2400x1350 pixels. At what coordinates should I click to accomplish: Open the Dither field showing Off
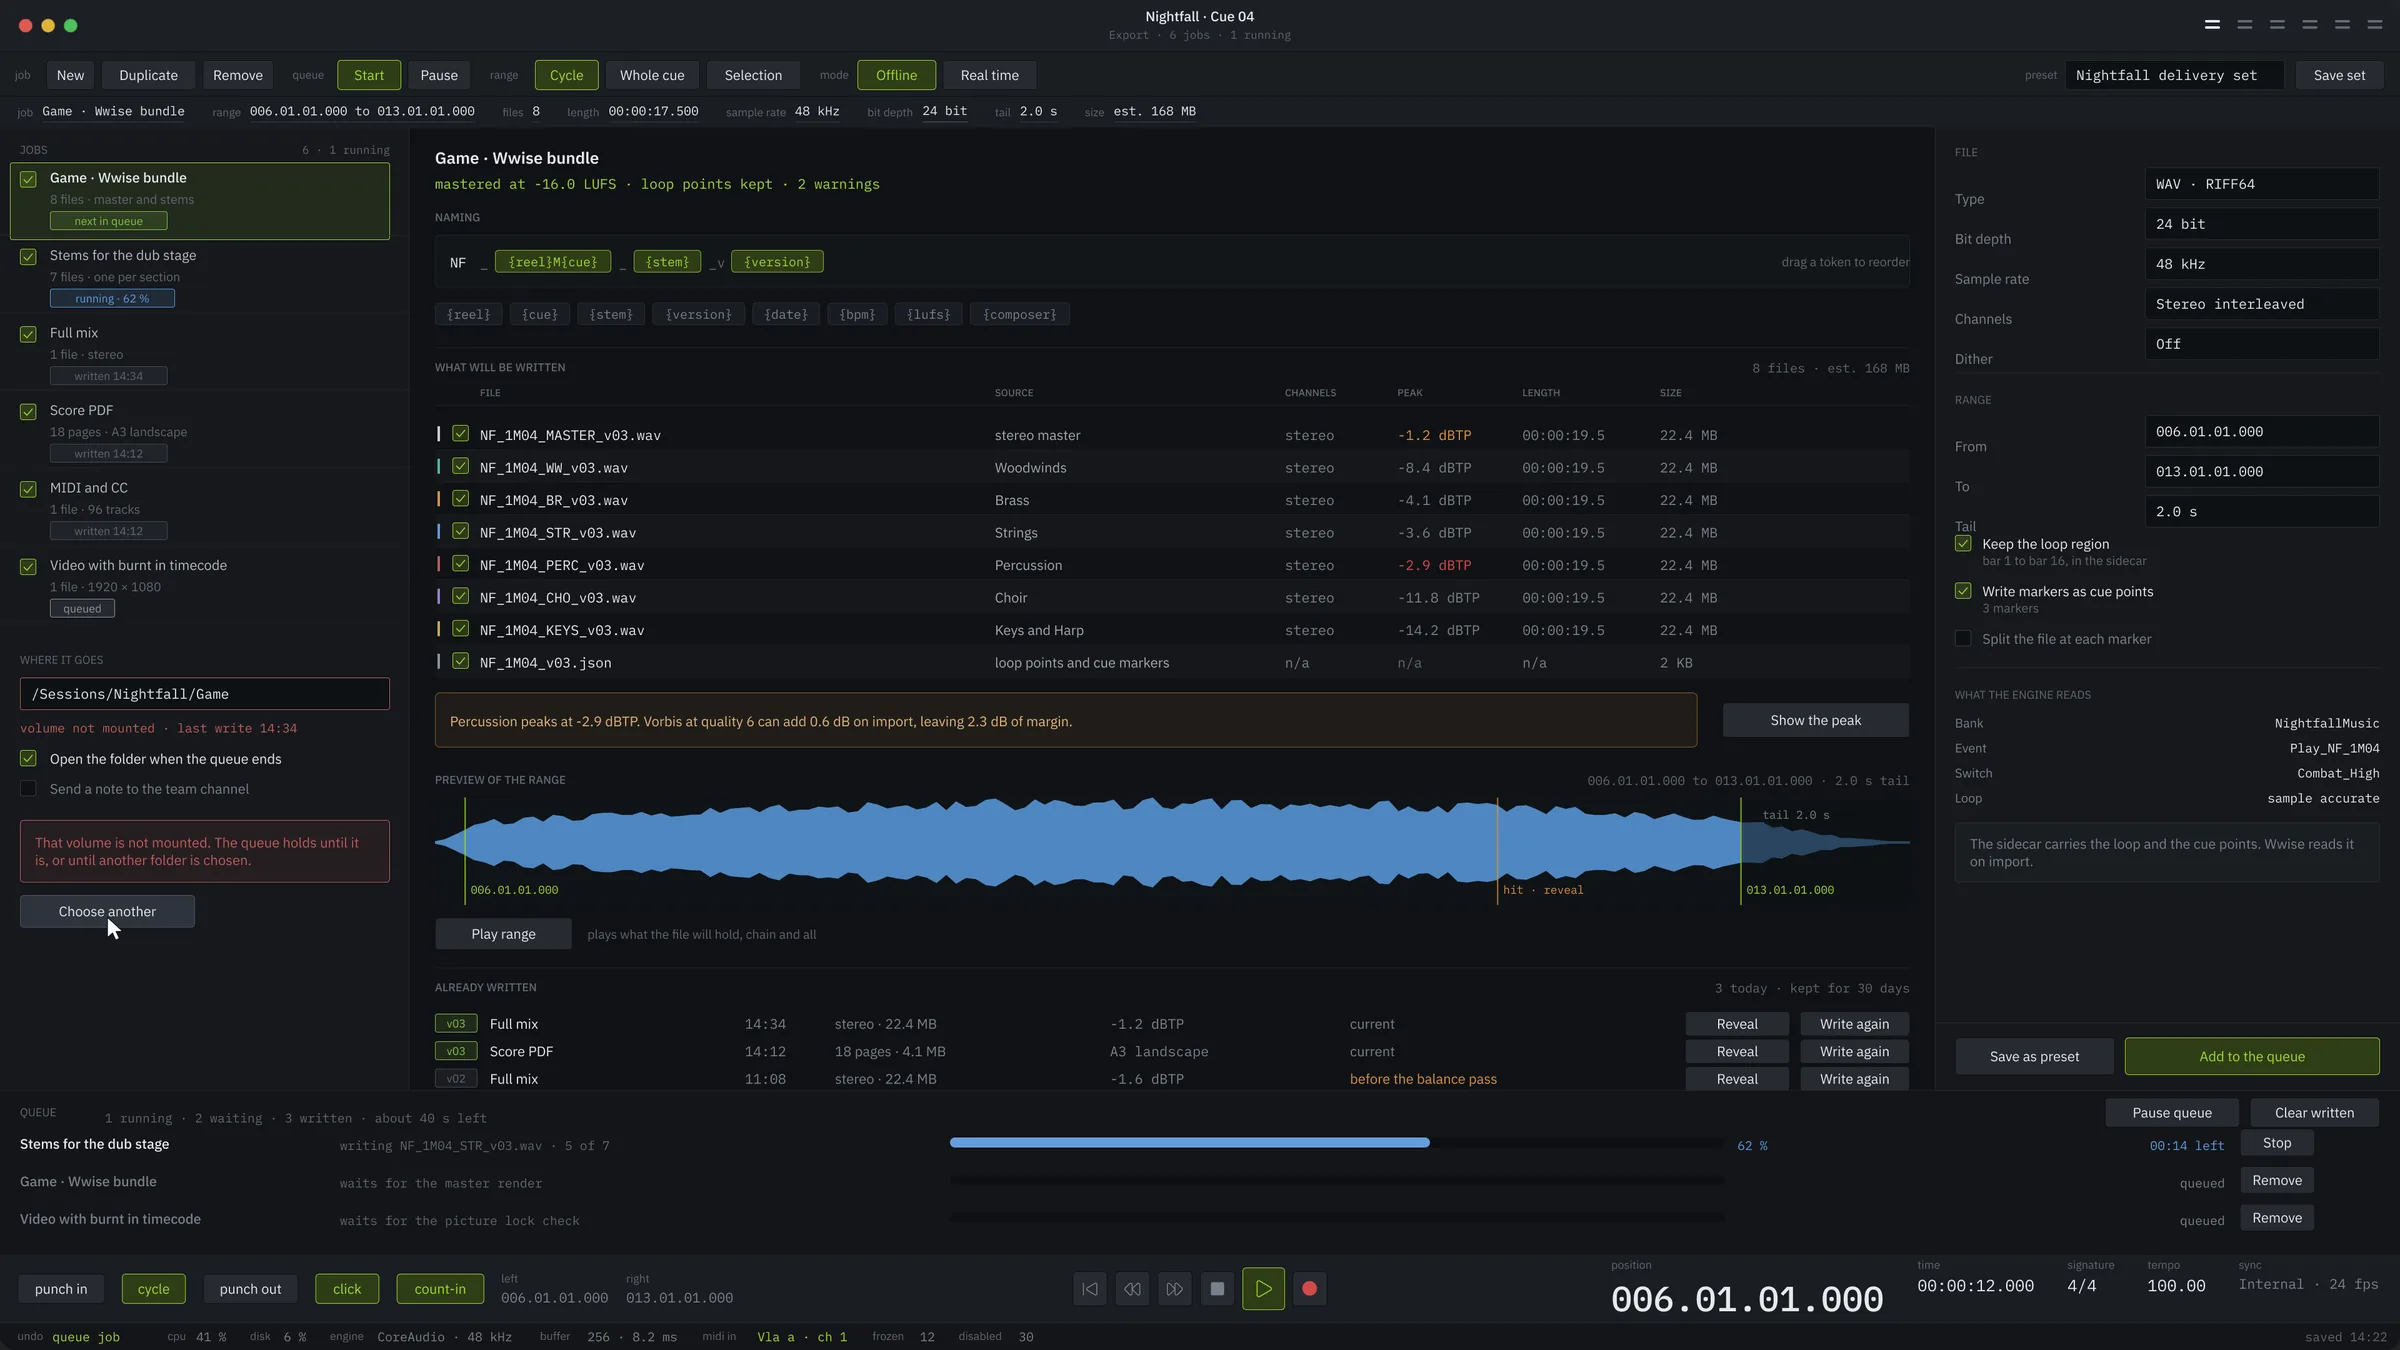2261,344
